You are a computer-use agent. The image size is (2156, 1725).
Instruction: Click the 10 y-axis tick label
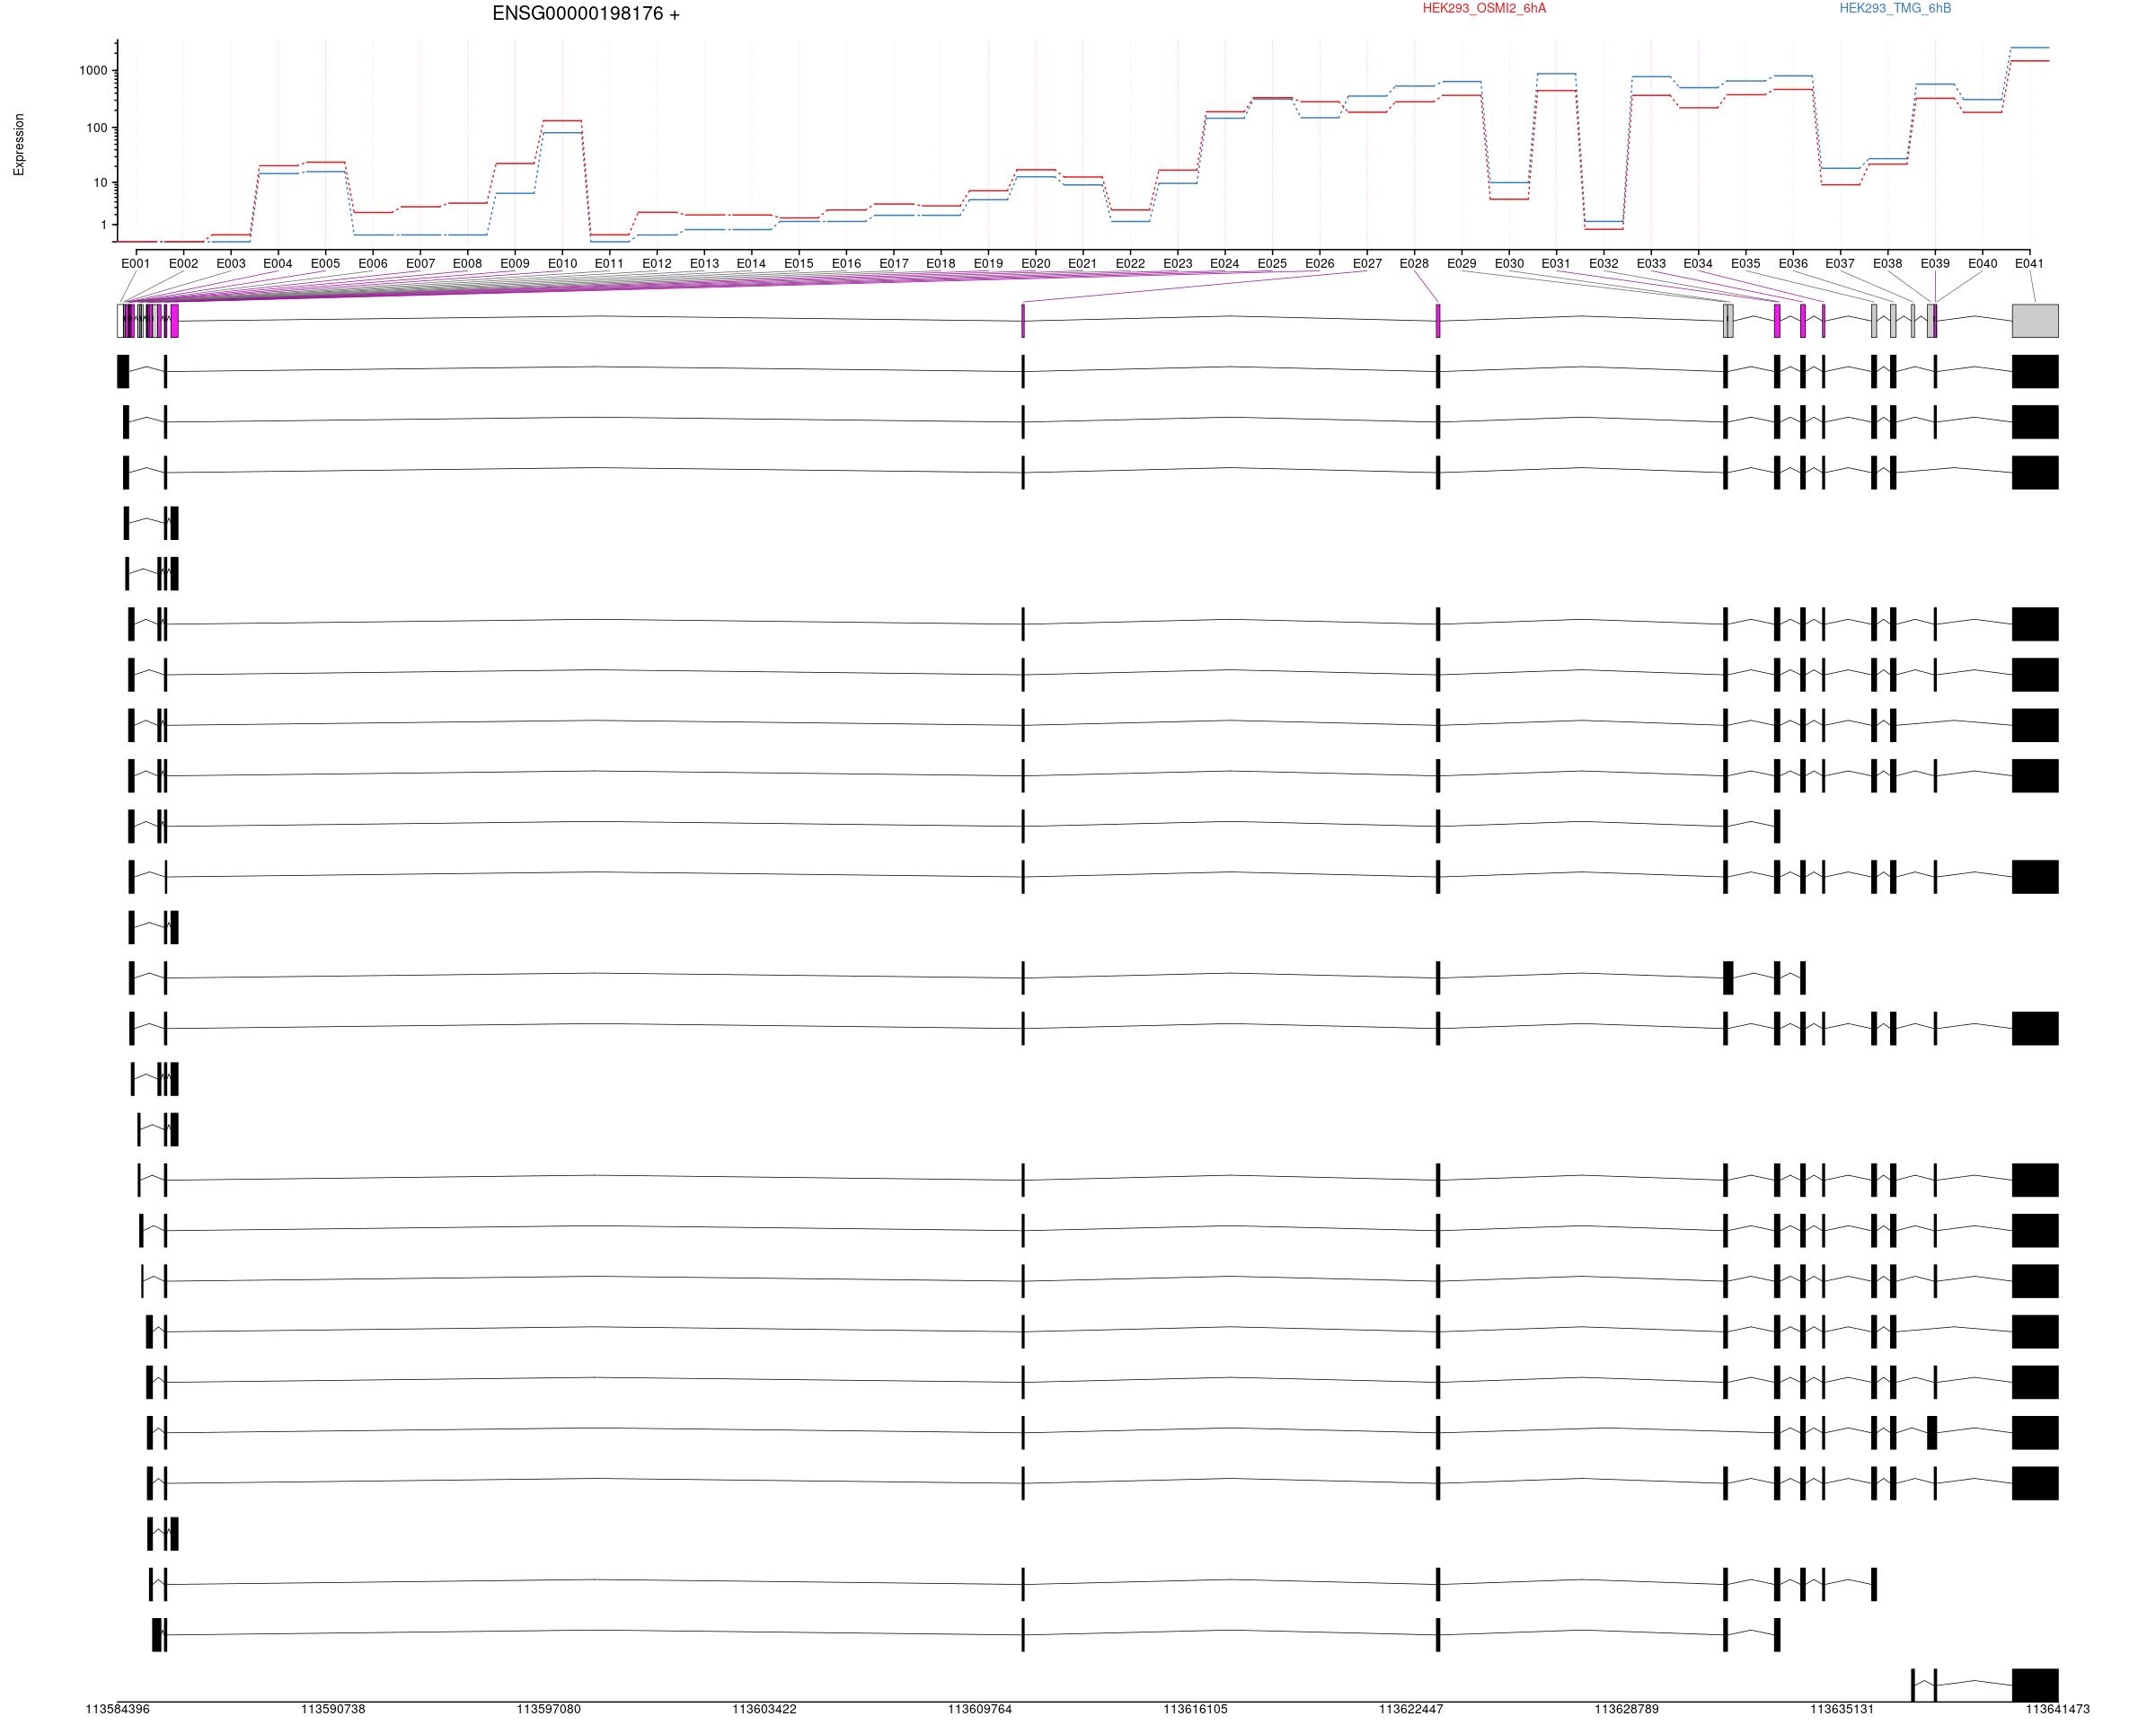[101, 183]
